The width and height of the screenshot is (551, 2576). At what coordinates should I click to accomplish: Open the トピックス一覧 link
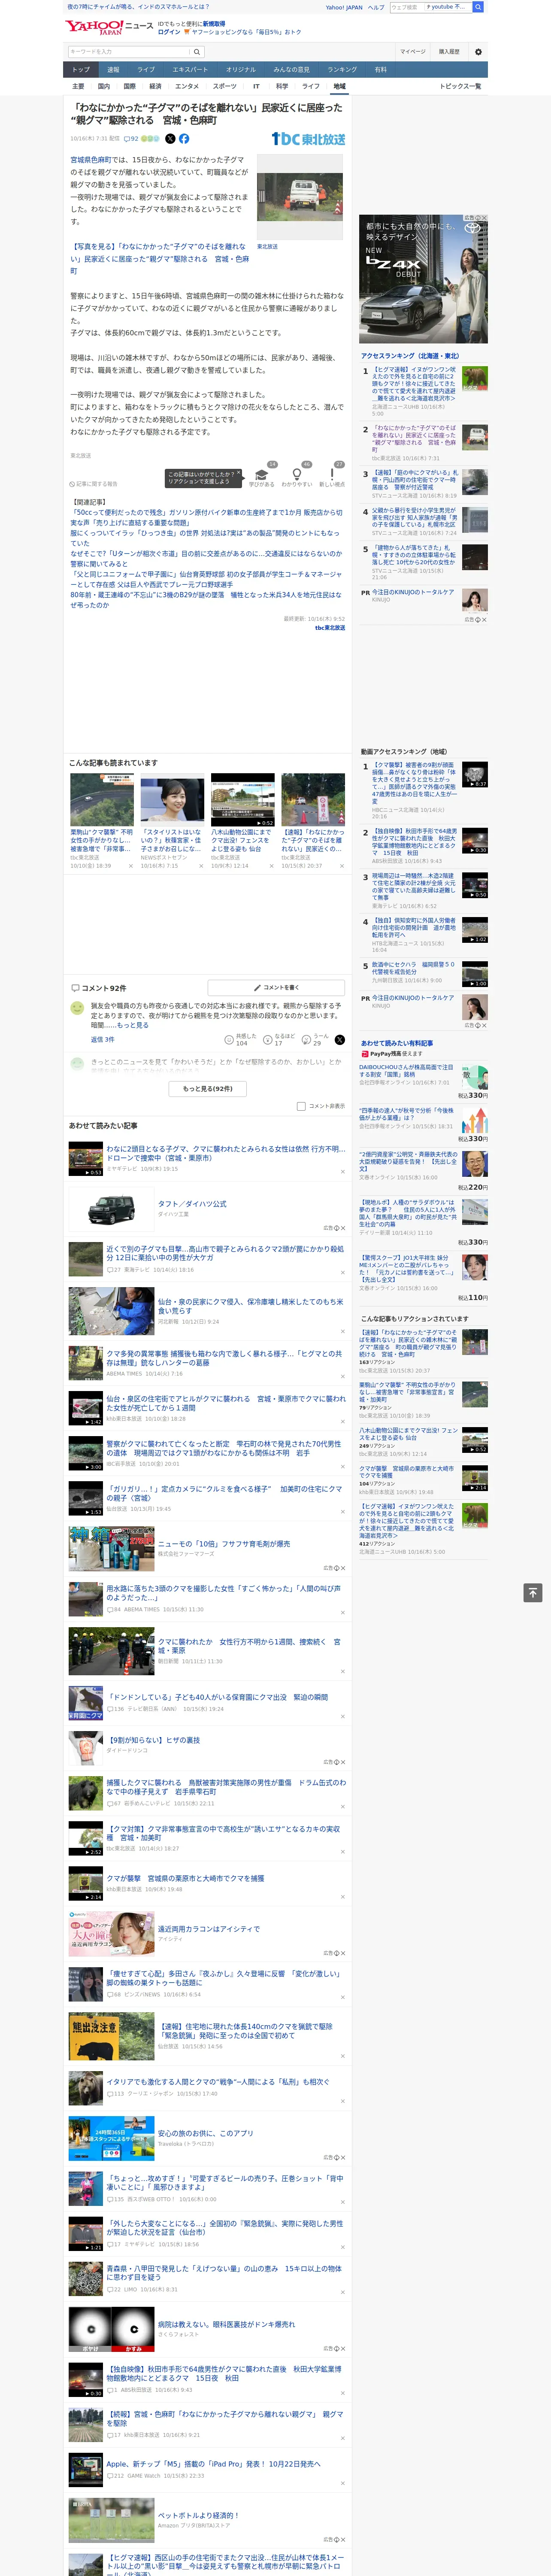[460, 86]
